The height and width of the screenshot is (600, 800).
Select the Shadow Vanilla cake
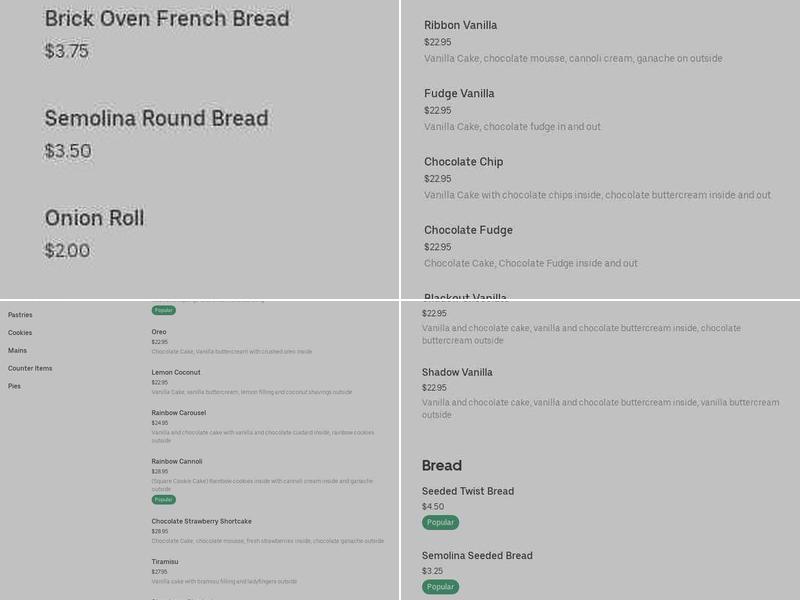[457, 371]
